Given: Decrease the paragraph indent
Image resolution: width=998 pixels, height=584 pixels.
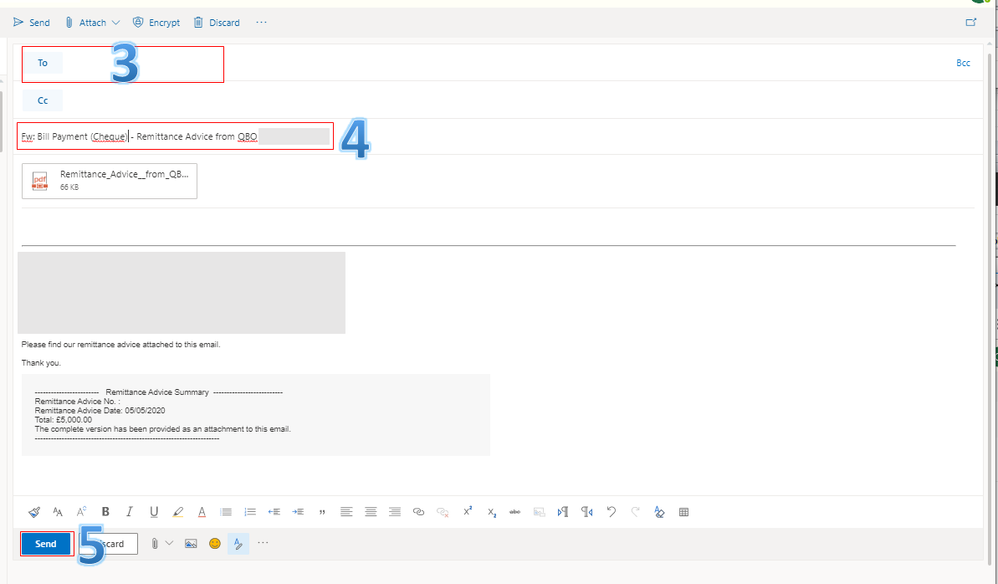Looking at the screenshot, I should (x=274, y=511).
